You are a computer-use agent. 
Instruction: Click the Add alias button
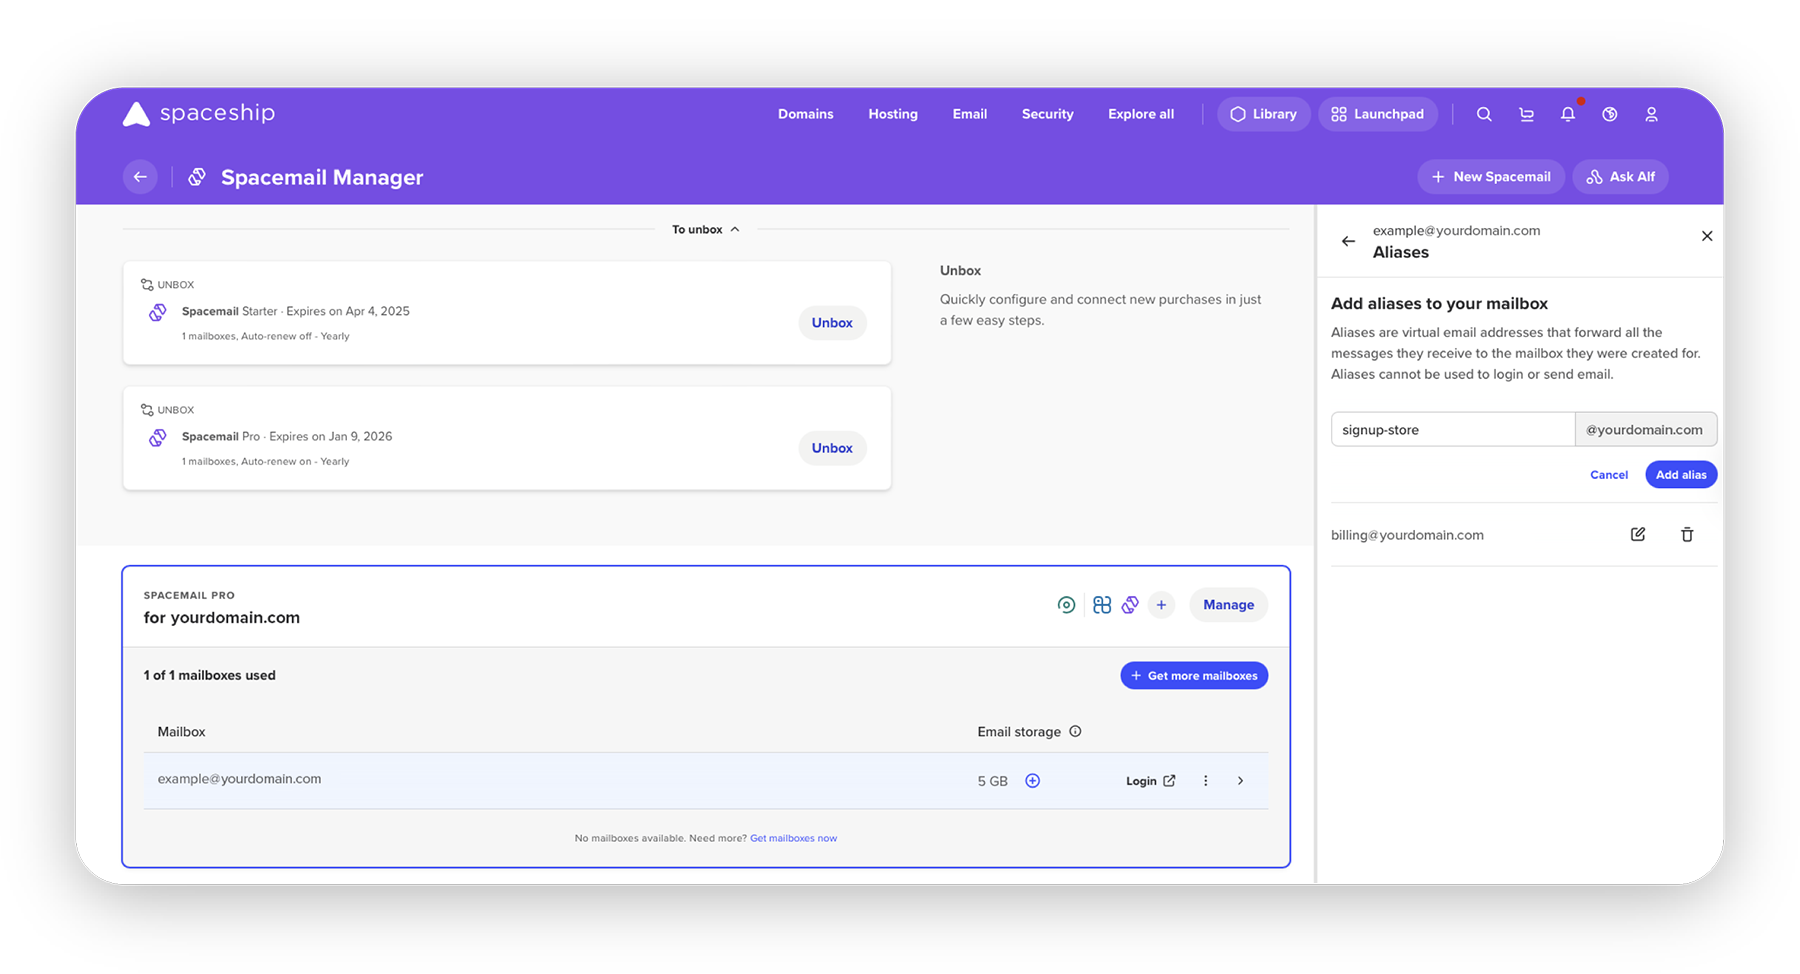(x=1680, y=474)
